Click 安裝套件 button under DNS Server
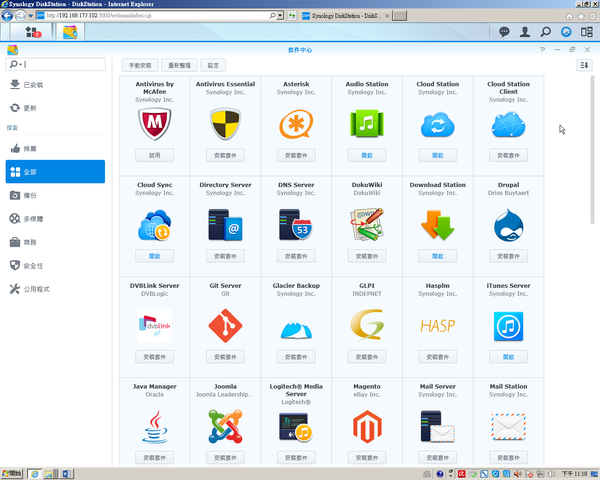This screenshot has height=480, width=600. click(x=296, y=256)
